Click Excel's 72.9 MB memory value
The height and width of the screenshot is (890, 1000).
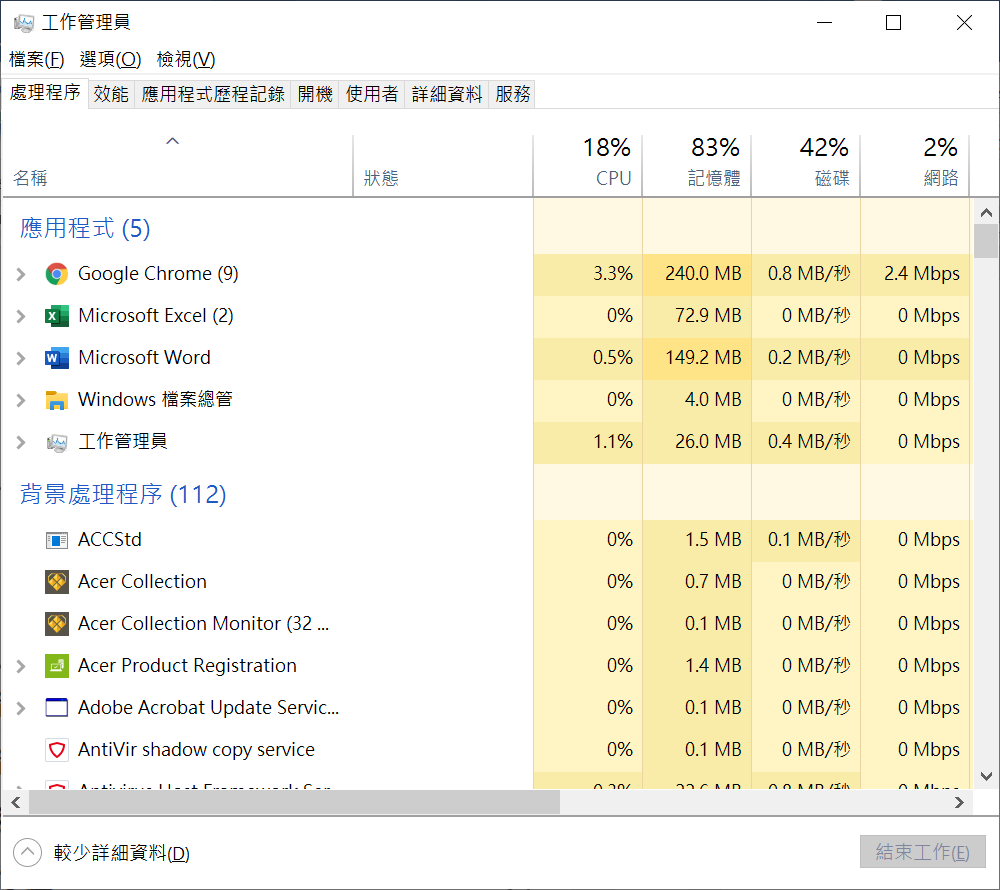tap(708, 316)
